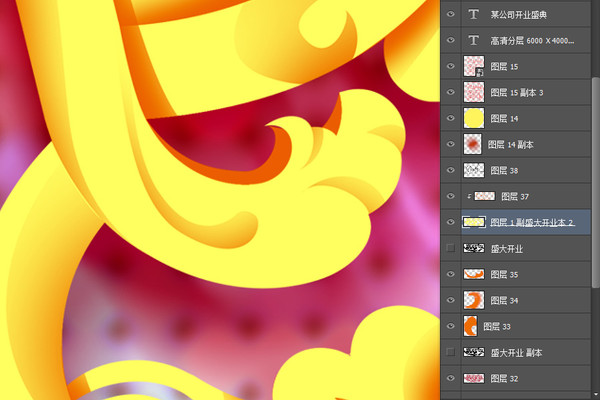Hide the selected 图层 1 副本 2 layer
The image size is (600, 400).
pyautogui.click(x=451, y=222)
